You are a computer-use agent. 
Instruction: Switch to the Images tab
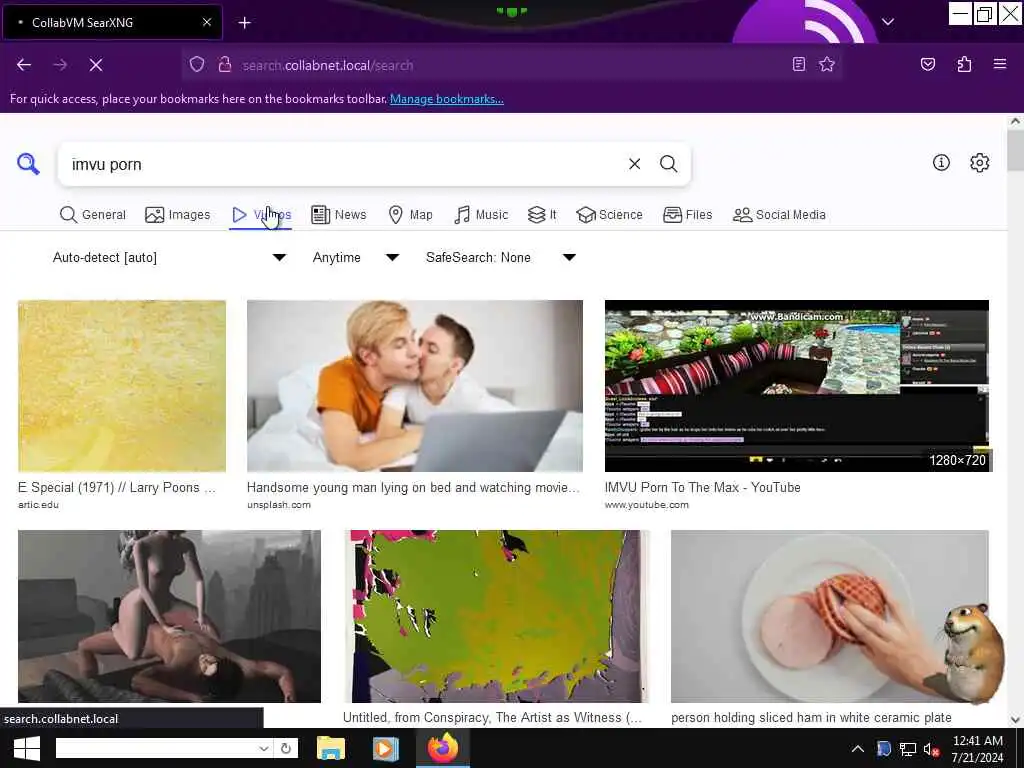point(178,215)
